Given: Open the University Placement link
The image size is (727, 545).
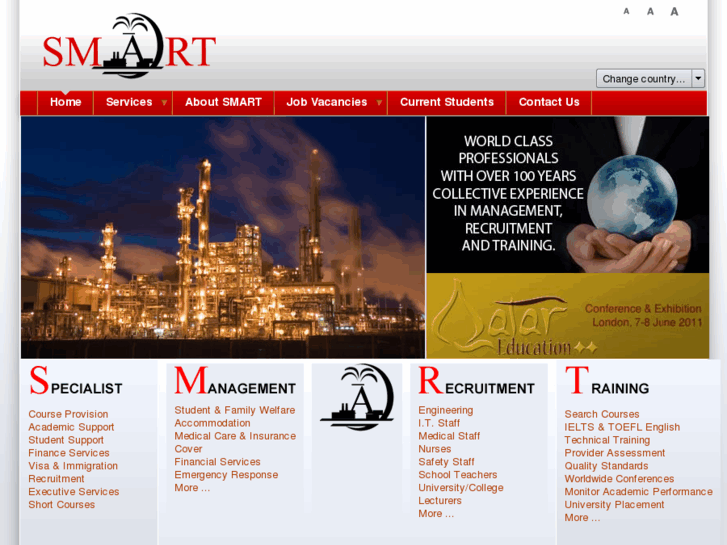Looking at the screenshot, I should click(614, 505).
